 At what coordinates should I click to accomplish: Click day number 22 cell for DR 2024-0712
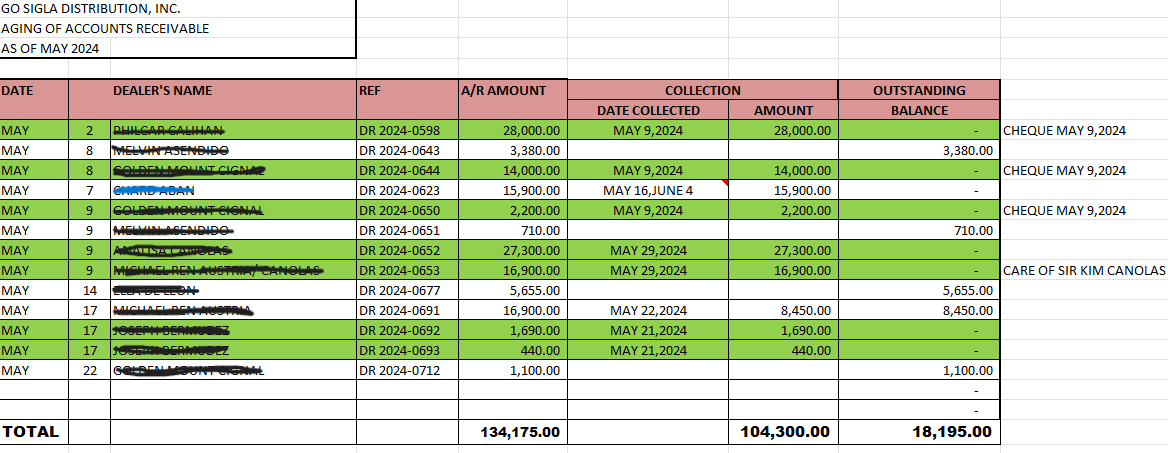89,370
